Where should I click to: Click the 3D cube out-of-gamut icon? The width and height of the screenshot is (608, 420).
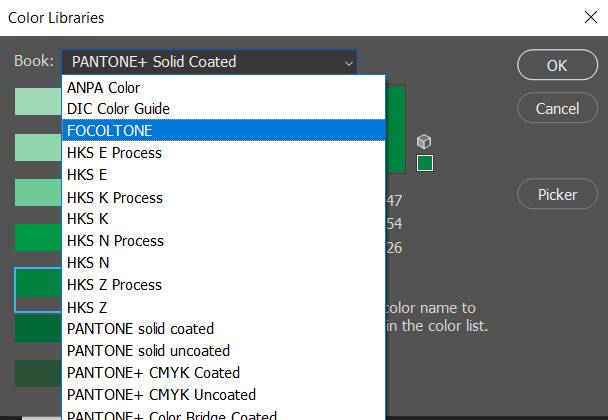pyautogui.click(x=425, y=142)
